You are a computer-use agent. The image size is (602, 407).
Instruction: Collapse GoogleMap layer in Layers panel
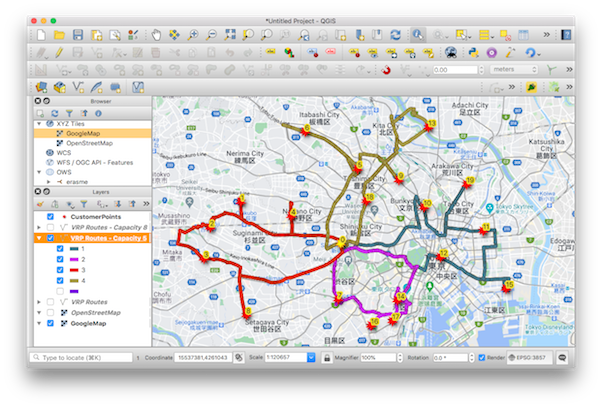39,323
